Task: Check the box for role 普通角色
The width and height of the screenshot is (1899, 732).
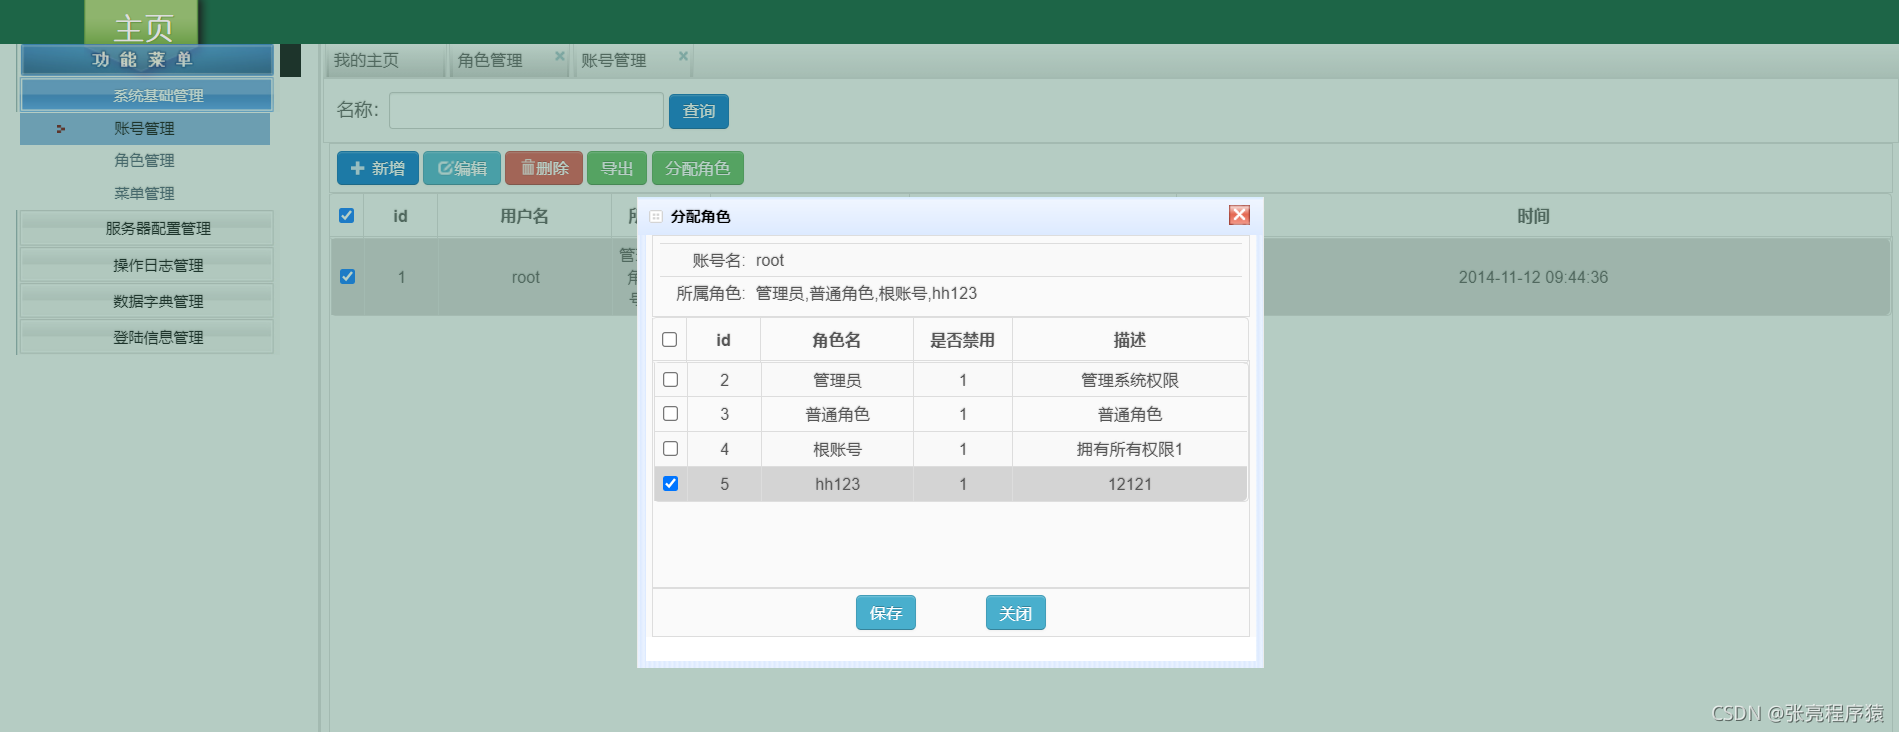Action: coord(670,414)
